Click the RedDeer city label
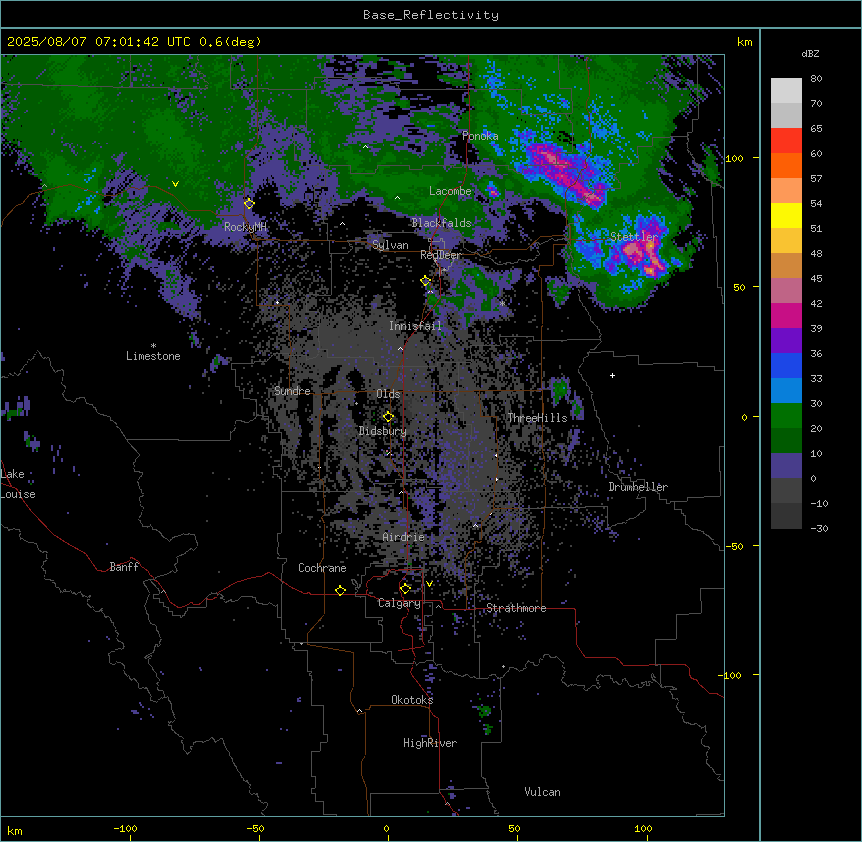 coord(441,255)
